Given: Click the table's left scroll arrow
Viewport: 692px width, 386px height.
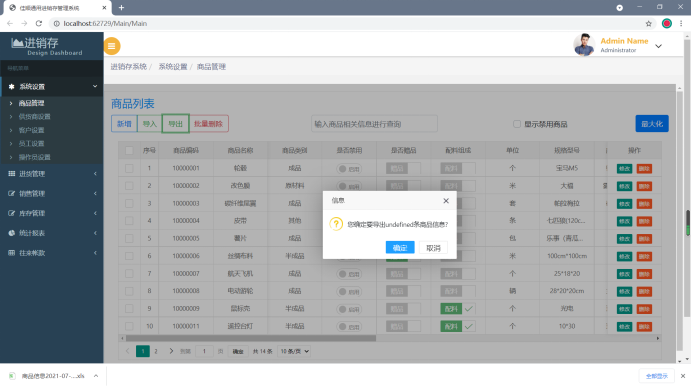Looking at the screenshot, I should click(x=122, y=338).
